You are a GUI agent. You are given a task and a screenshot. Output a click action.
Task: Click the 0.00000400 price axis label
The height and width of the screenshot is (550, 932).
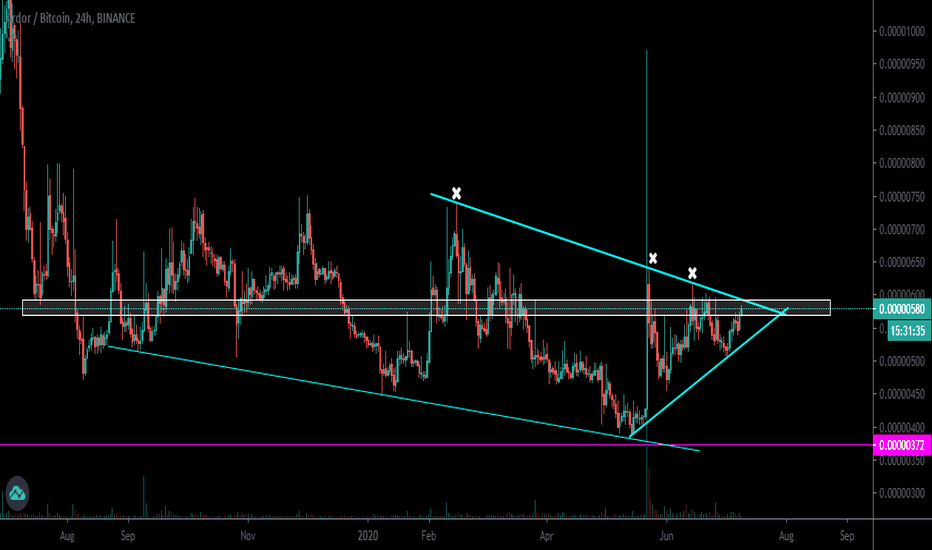902,427
